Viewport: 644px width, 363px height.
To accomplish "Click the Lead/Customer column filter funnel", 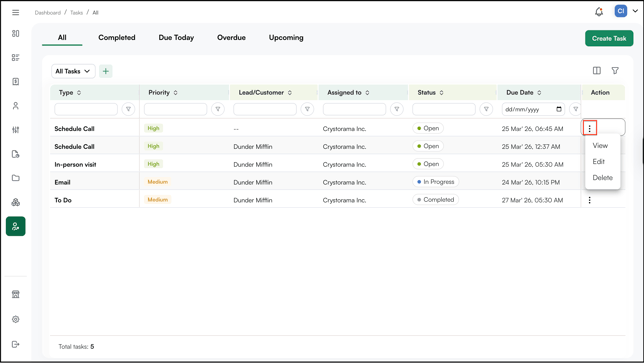I will (307, 109).
